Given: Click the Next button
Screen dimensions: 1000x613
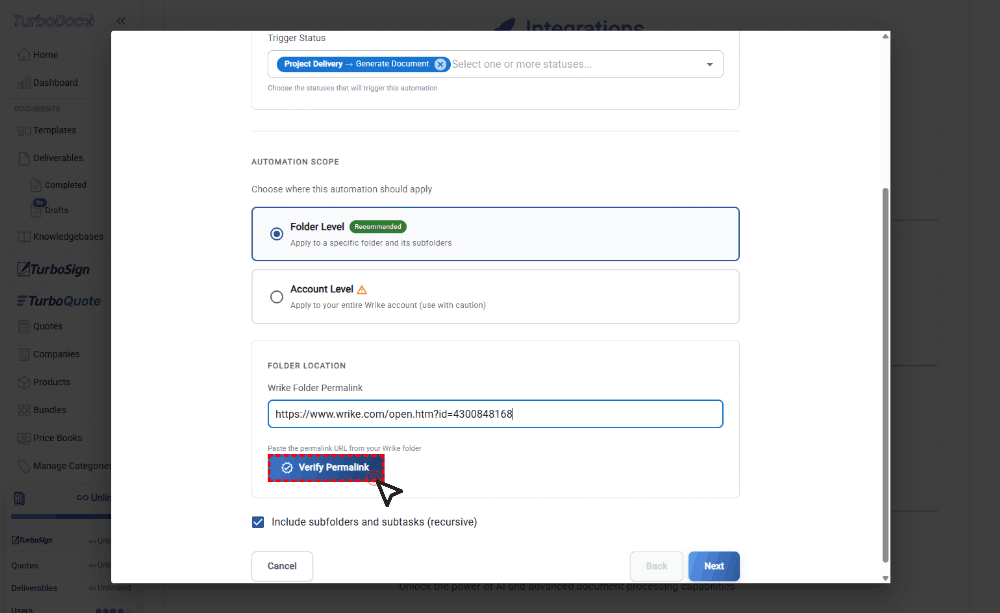Looking at the screenshot, I should point(713,566).
